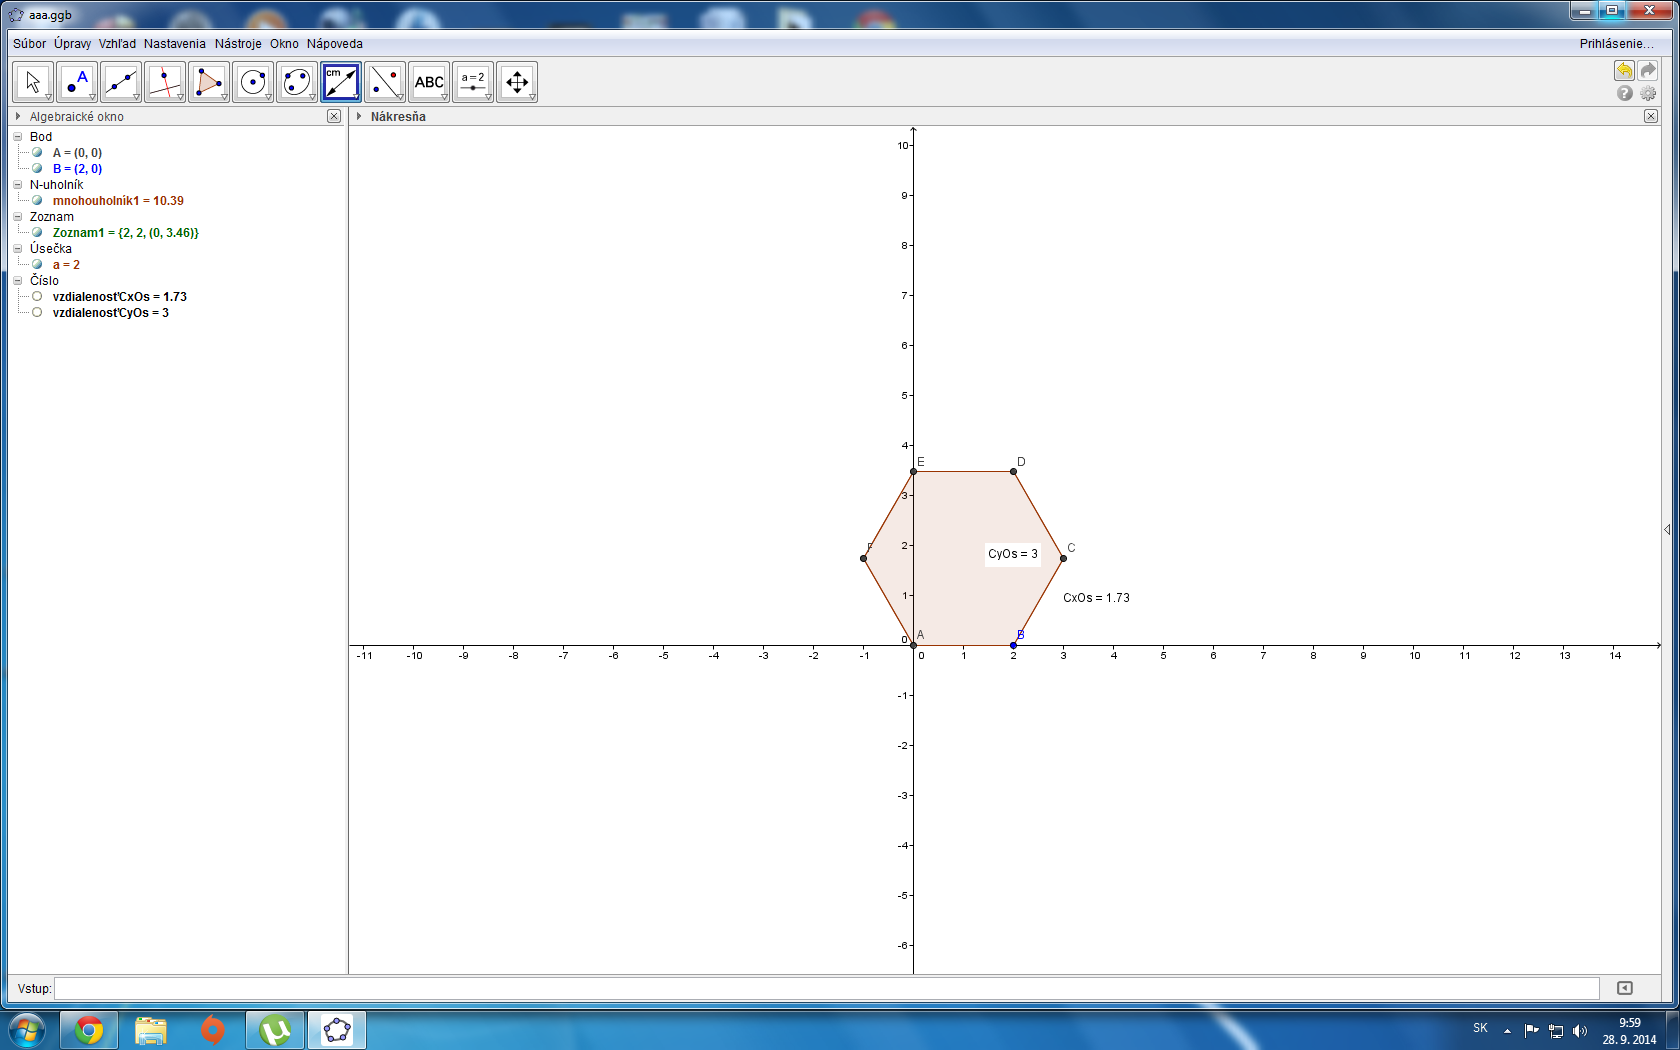Click the Undo arrow icon
Image resolution: width=1680 pixels, height=1050 pixels.
1624,70
